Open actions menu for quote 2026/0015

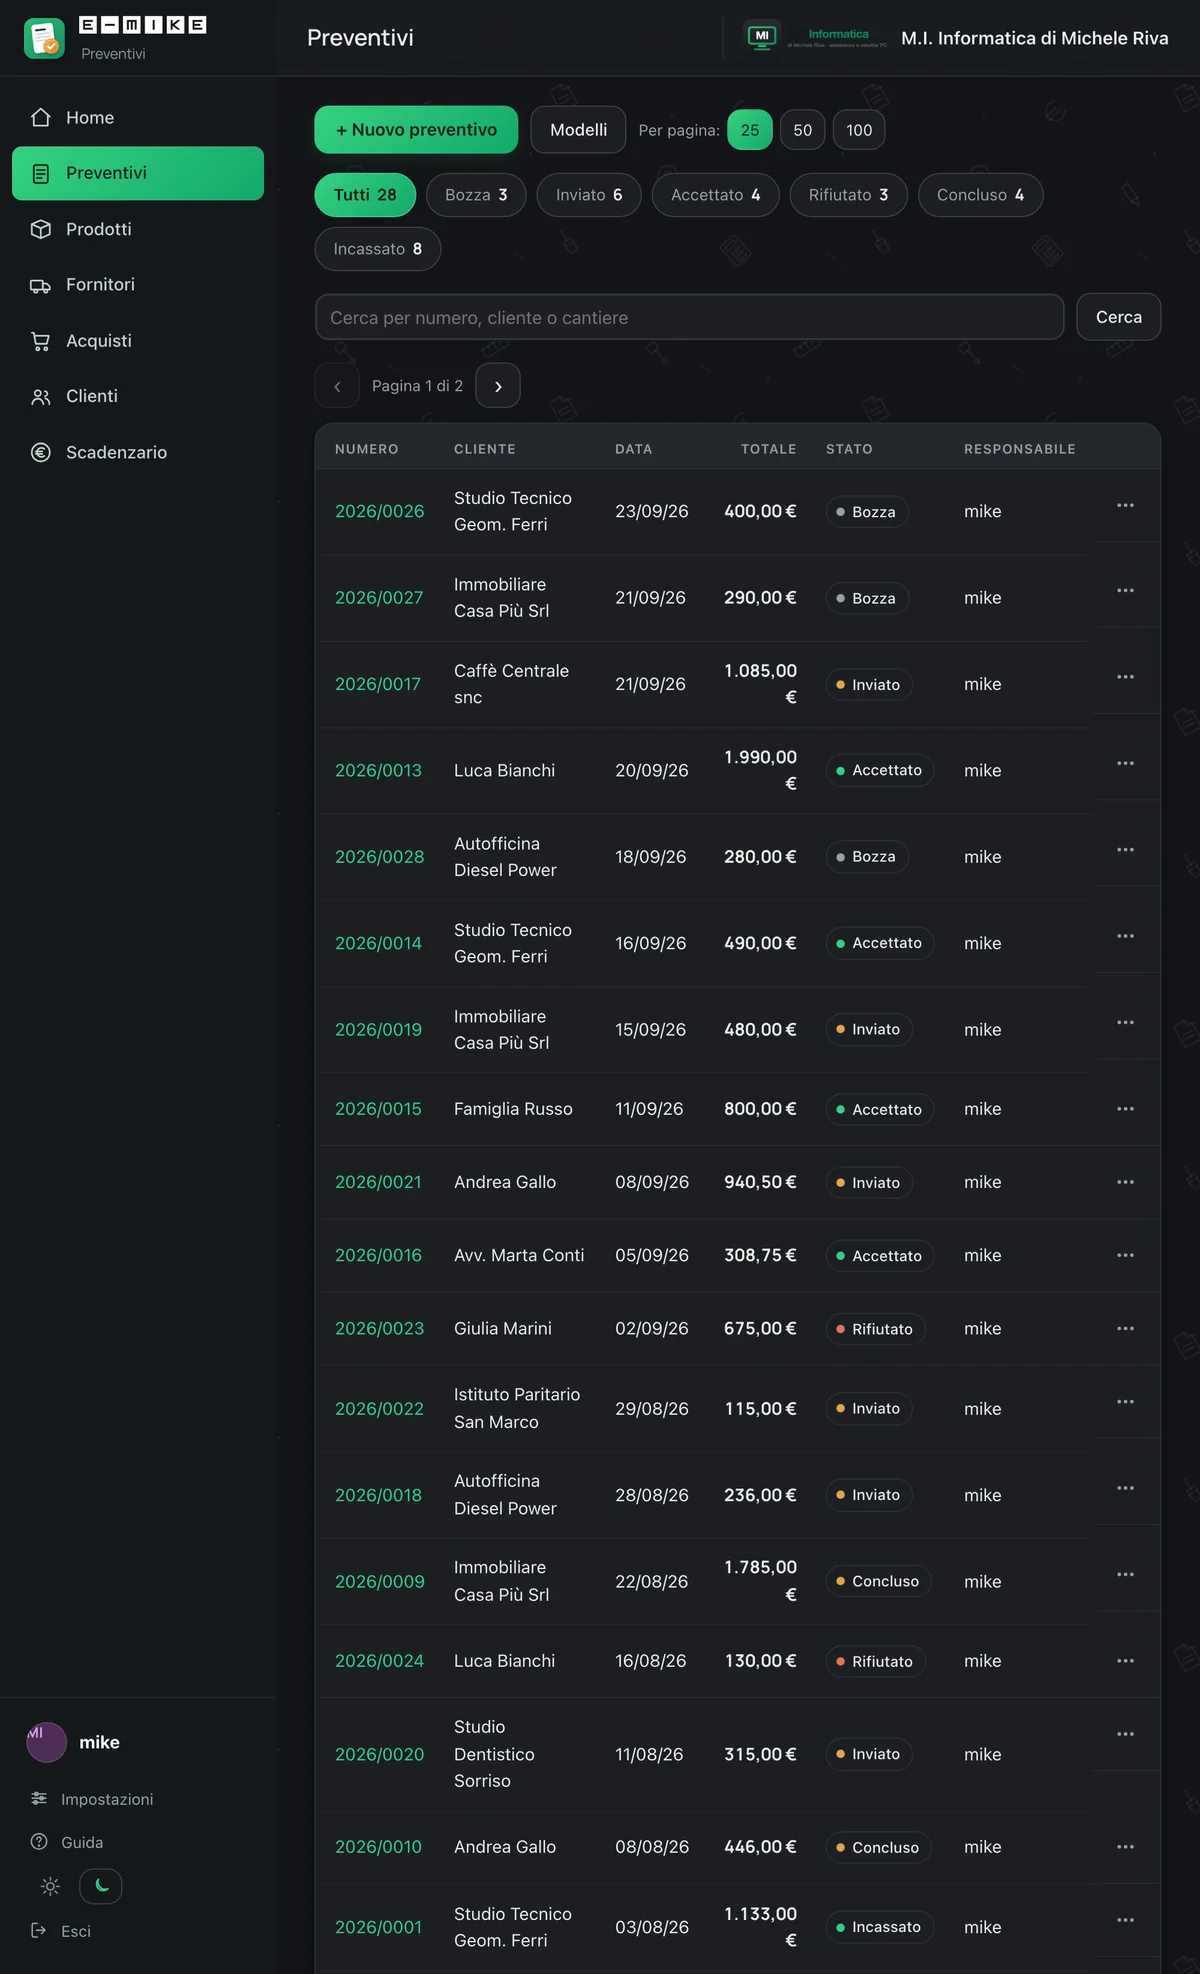(x=1125, y=1109)
